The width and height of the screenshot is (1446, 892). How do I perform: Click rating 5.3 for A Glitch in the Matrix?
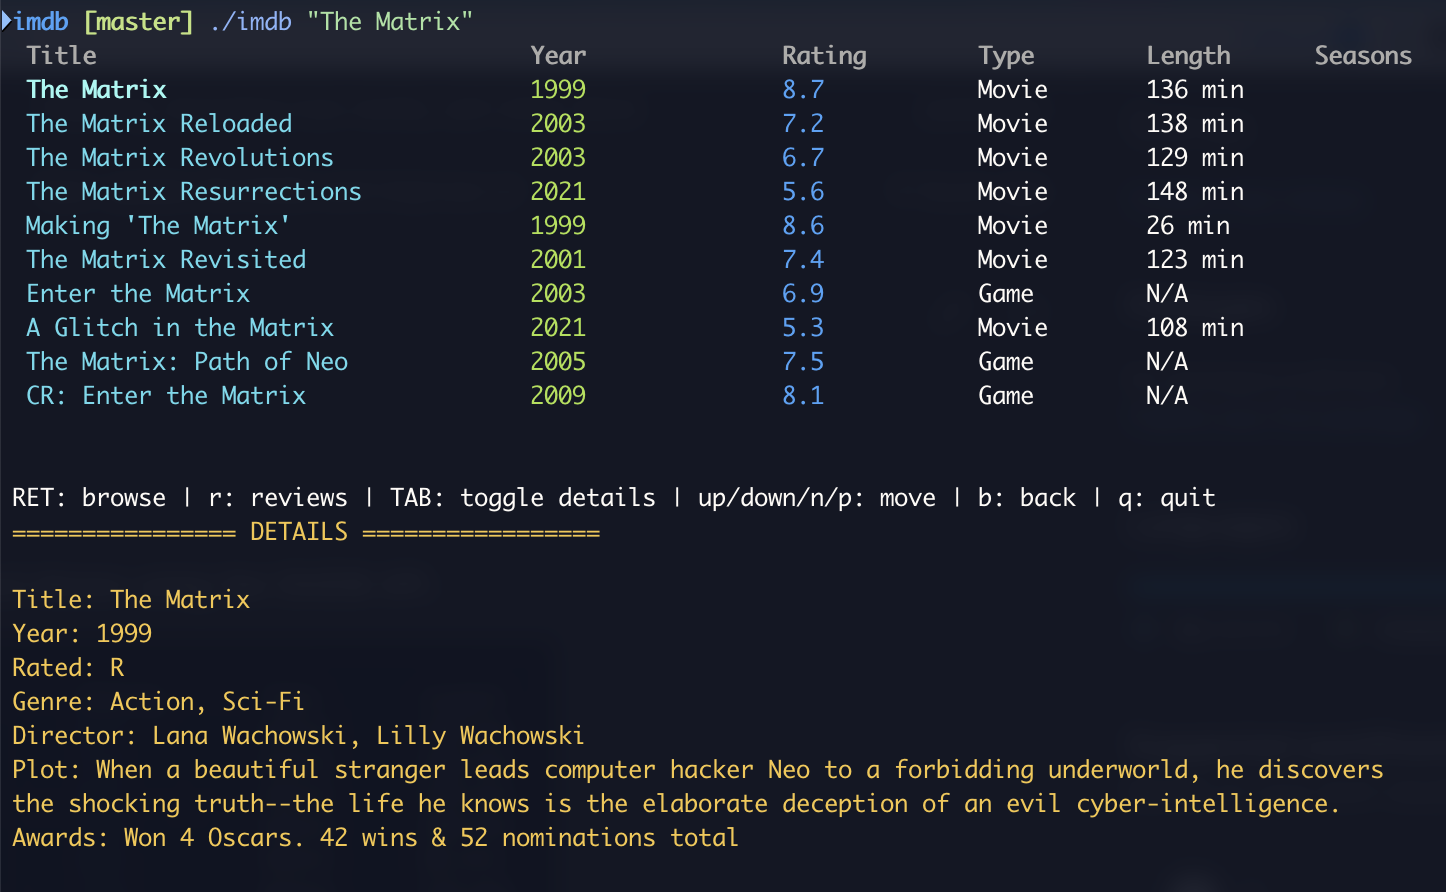(x=803, y=327)
